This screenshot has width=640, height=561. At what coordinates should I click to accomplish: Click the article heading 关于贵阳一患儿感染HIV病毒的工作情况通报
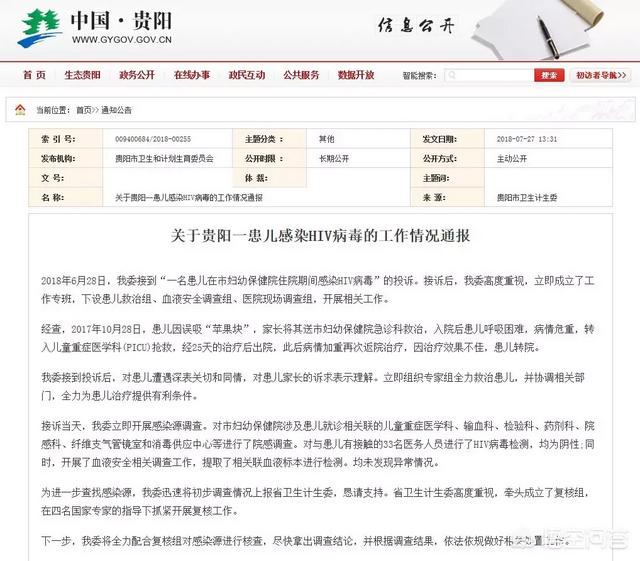point(320,236)
